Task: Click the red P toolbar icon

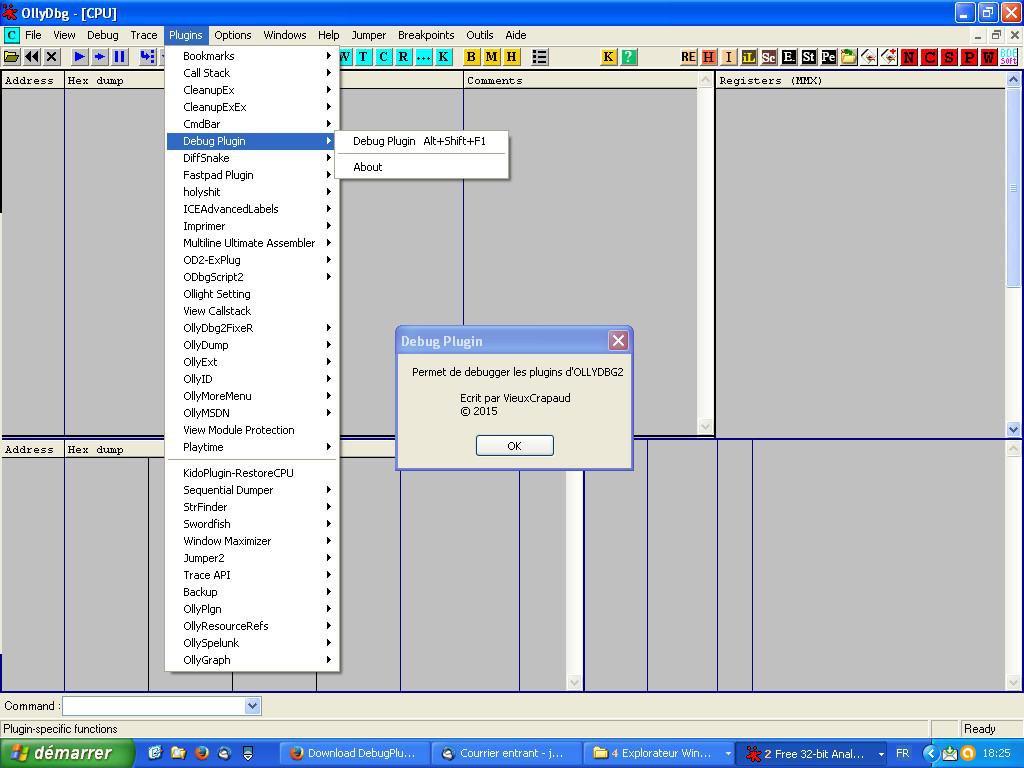Action: 968,57
